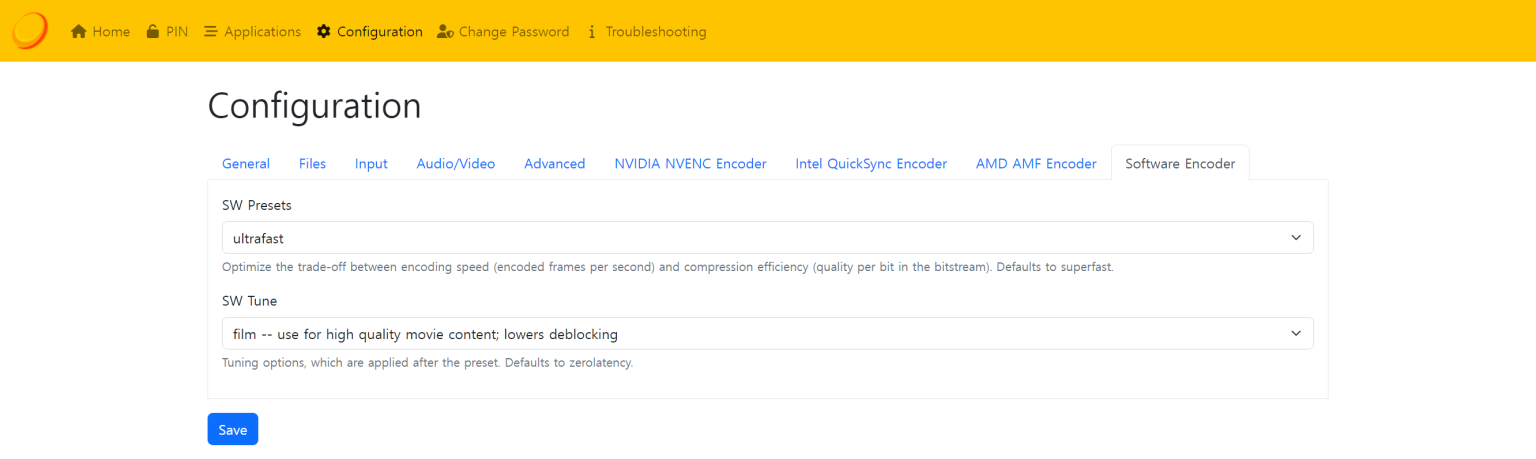The image size is (1536, 459).
Task: Open the Advanced tab
Action: pyautogui.click(x=554, y=164)
